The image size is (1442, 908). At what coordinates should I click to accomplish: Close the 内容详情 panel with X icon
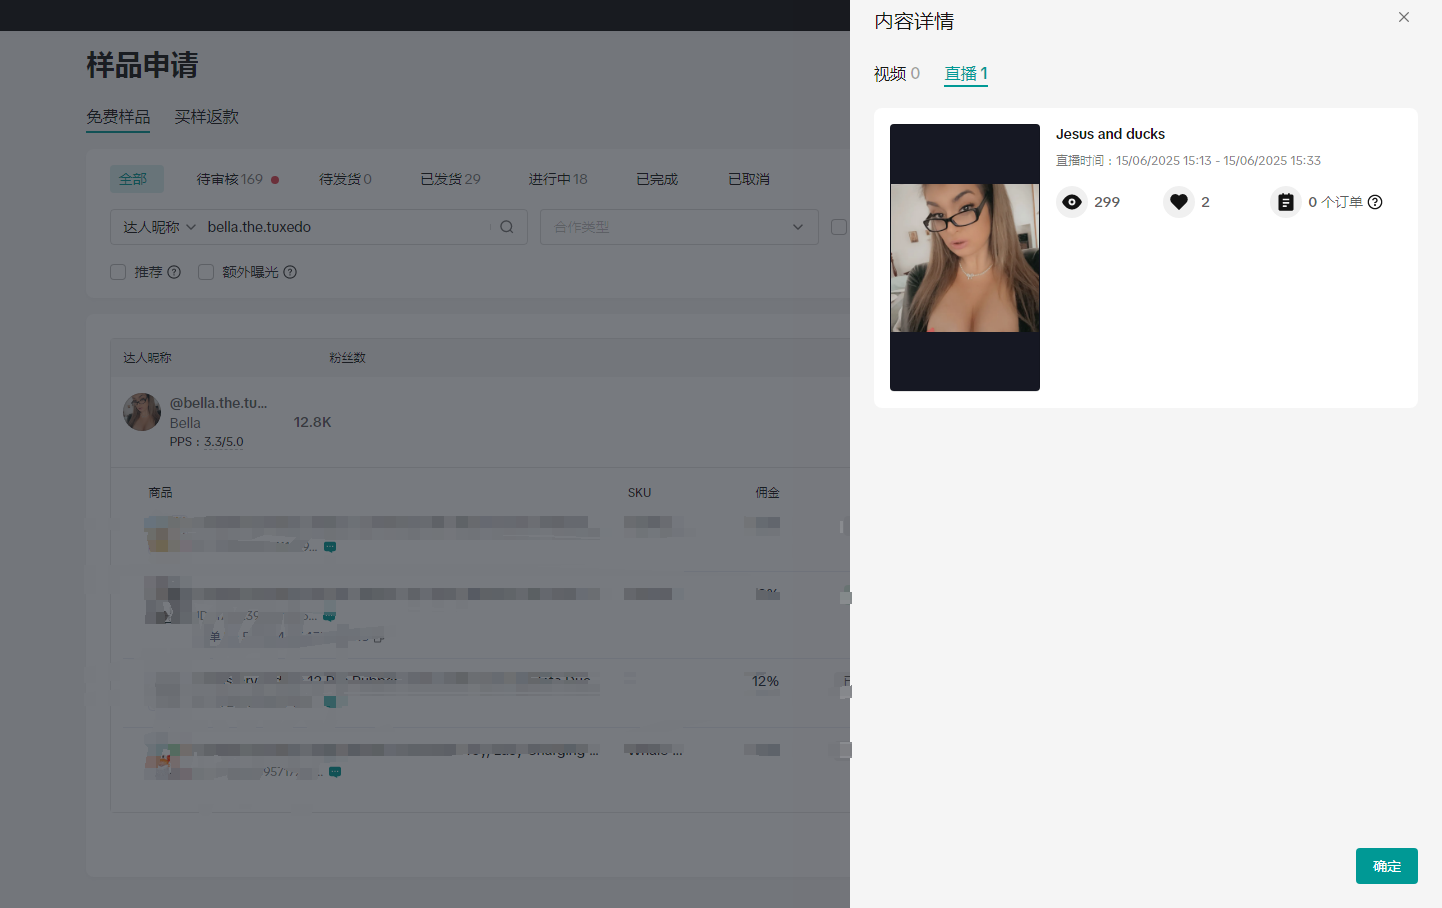(x=1404, y=17)
